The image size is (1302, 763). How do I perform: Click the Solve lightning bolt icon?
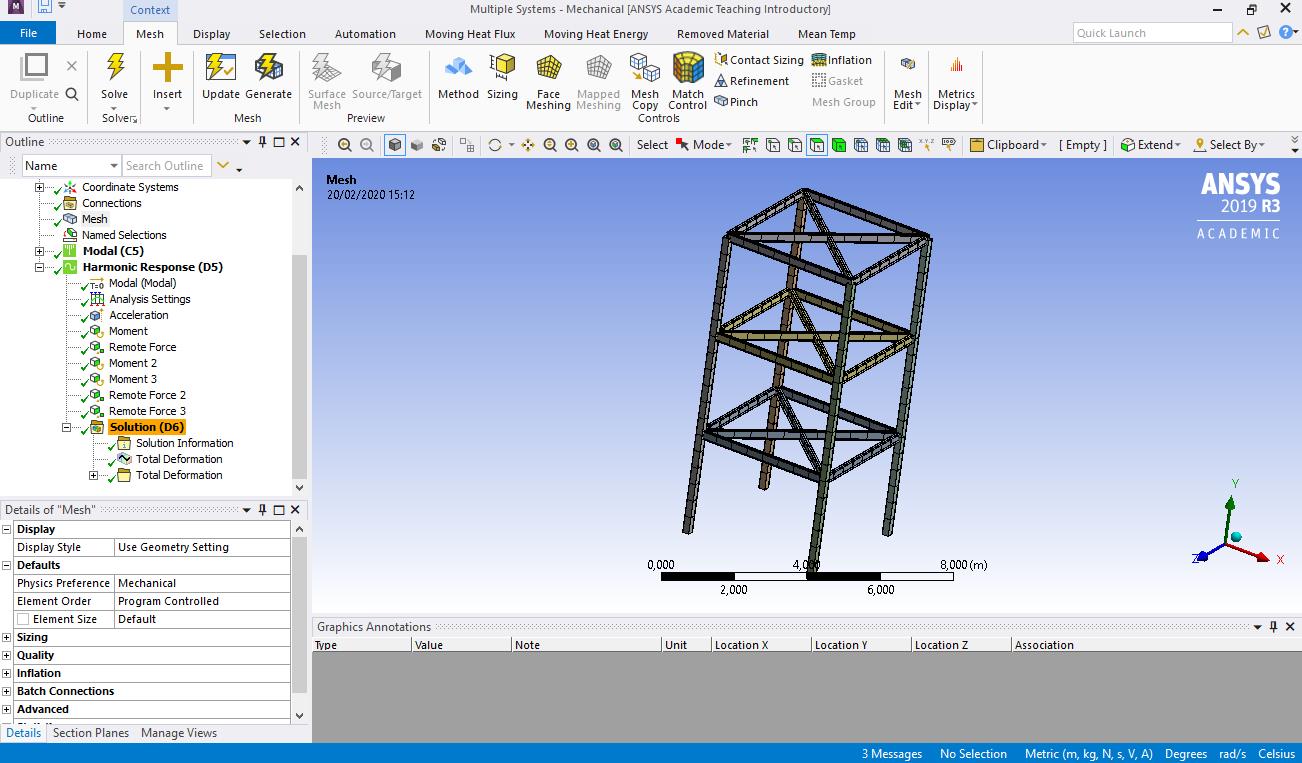click(x=115, y=68)
